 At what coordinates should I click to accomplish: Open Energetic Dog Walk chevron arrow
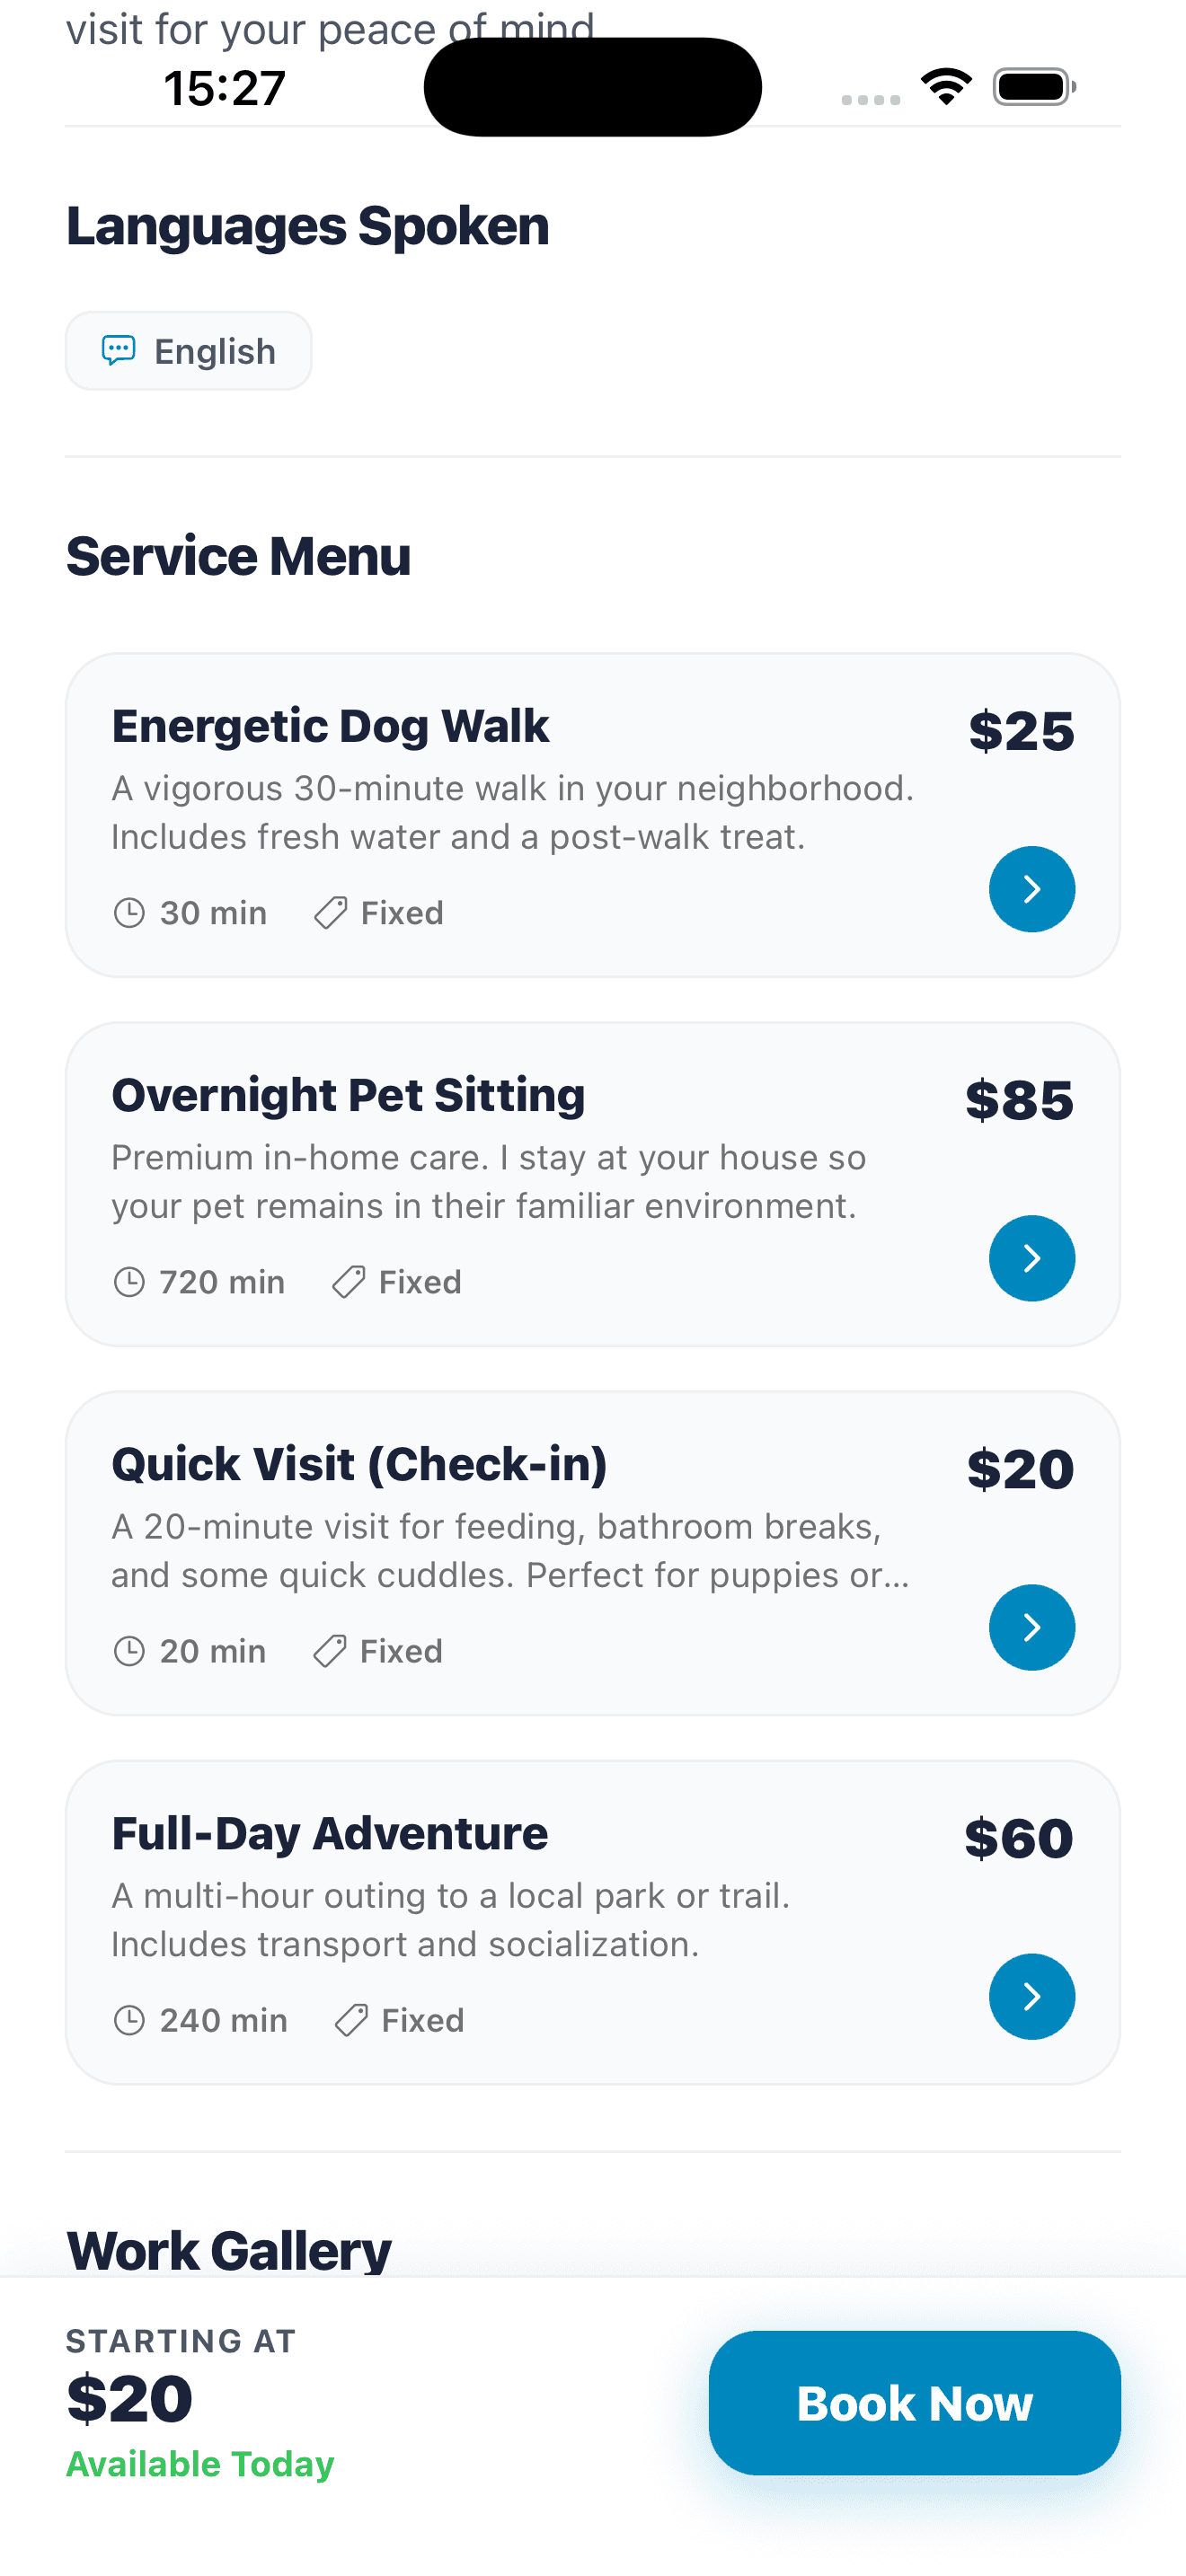(1031, 889)
